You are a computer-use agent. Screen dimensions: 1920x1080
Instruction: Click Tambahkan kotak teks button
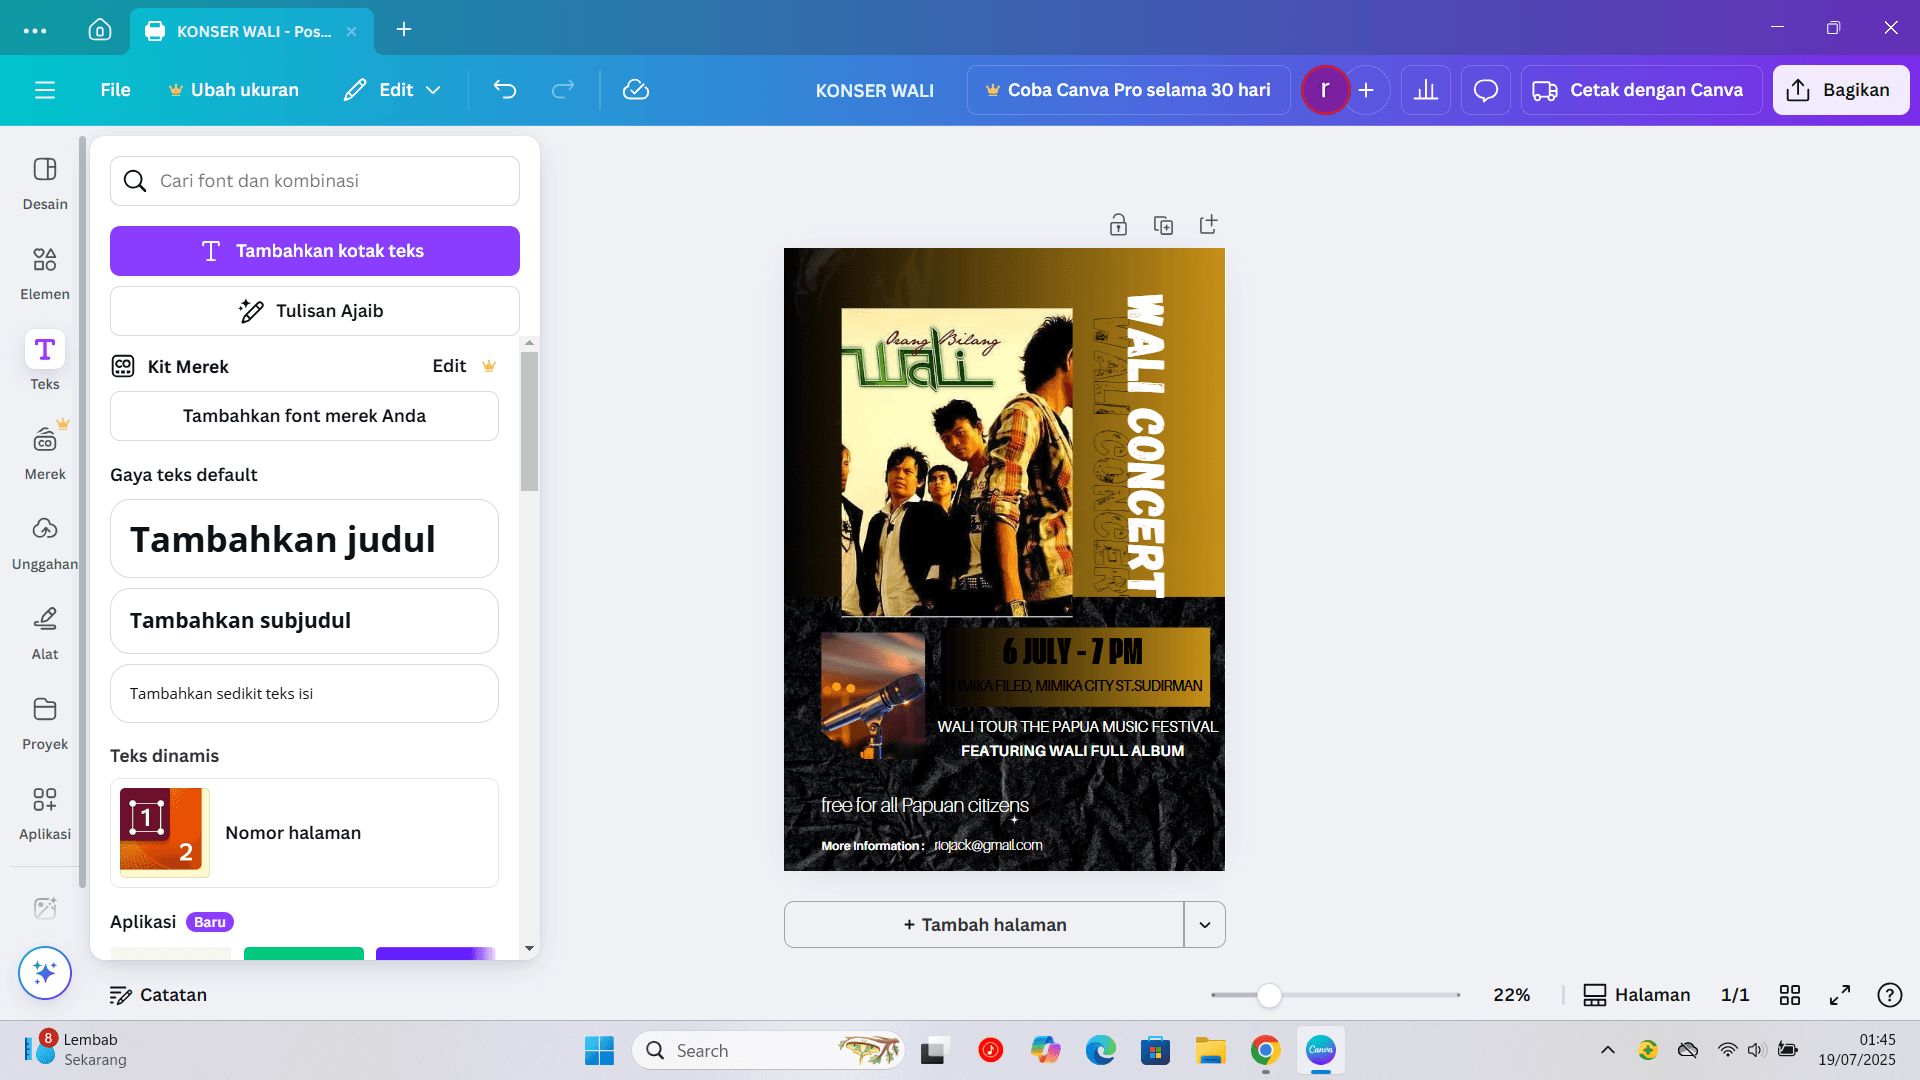pyautogui.click(x=315, y=251)
